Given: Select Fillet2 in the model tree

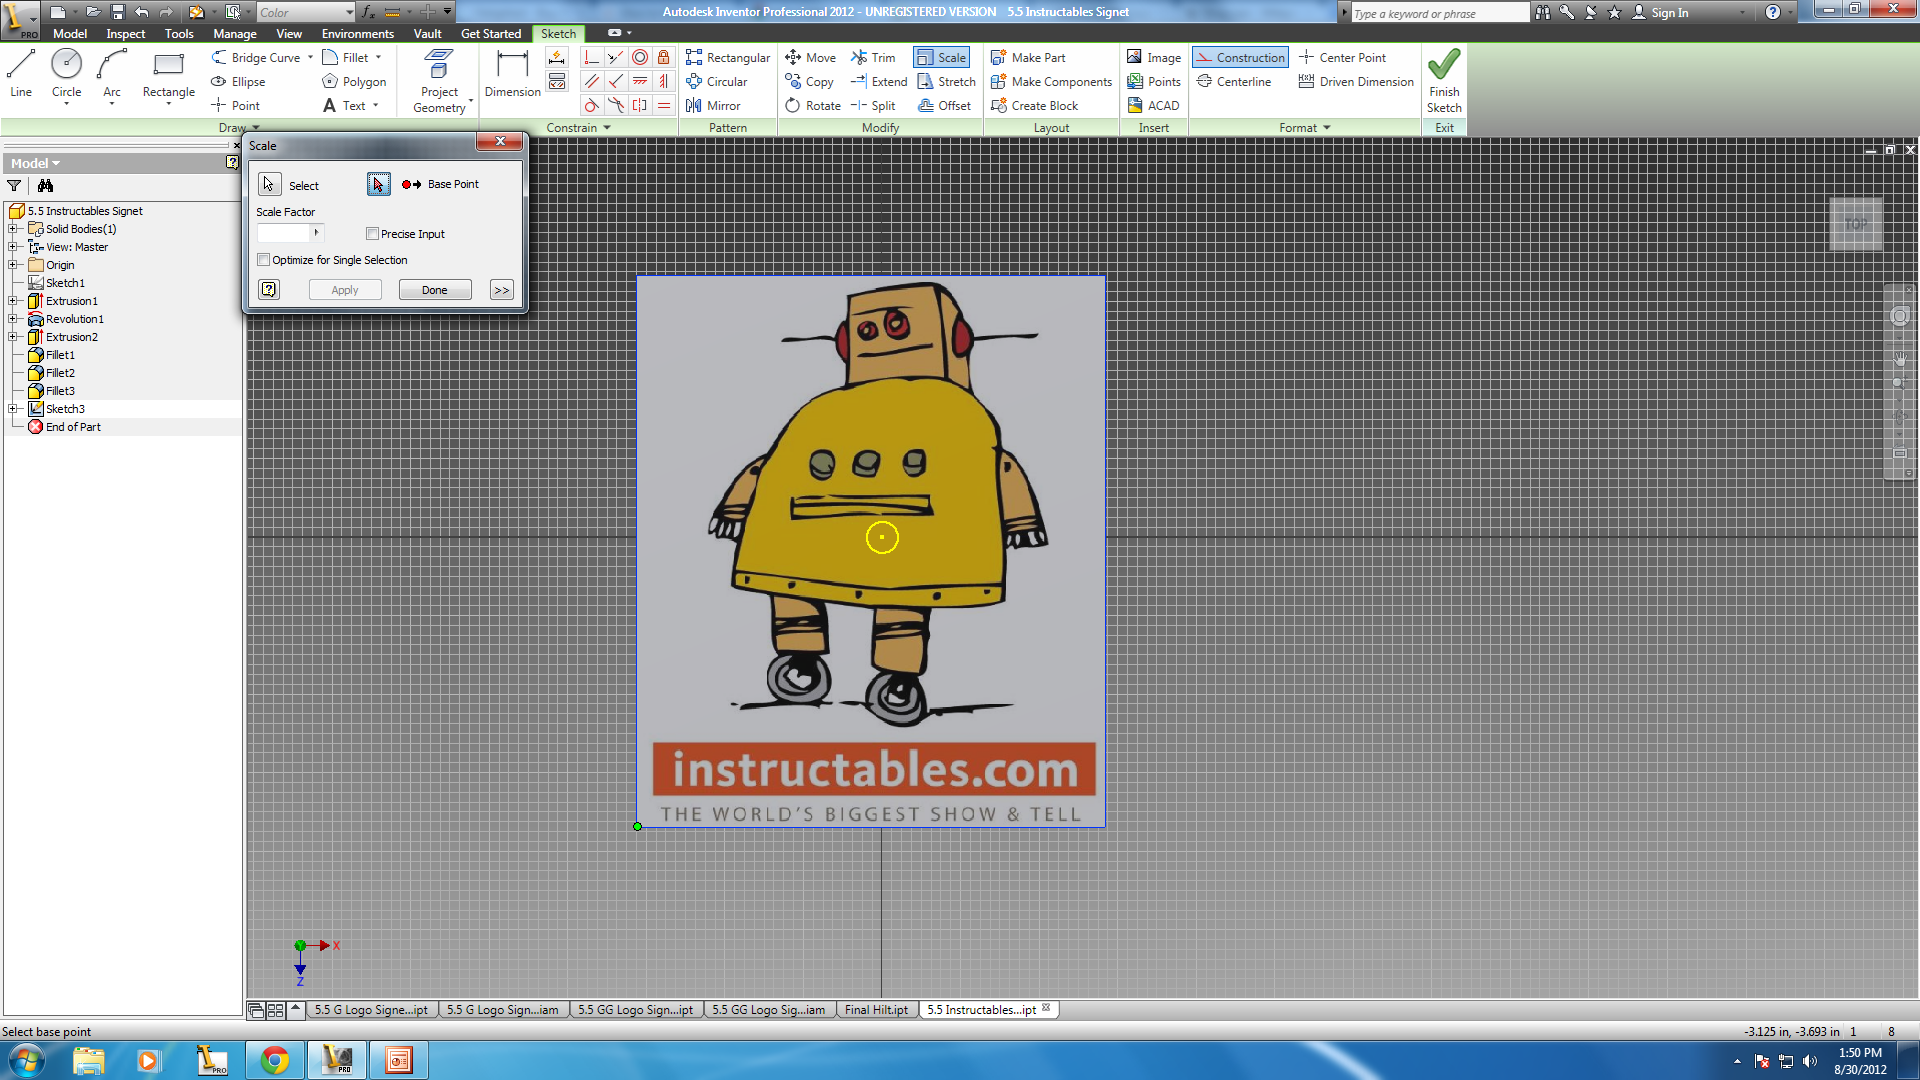Looking at the screenshot, I should click(60, 373).
